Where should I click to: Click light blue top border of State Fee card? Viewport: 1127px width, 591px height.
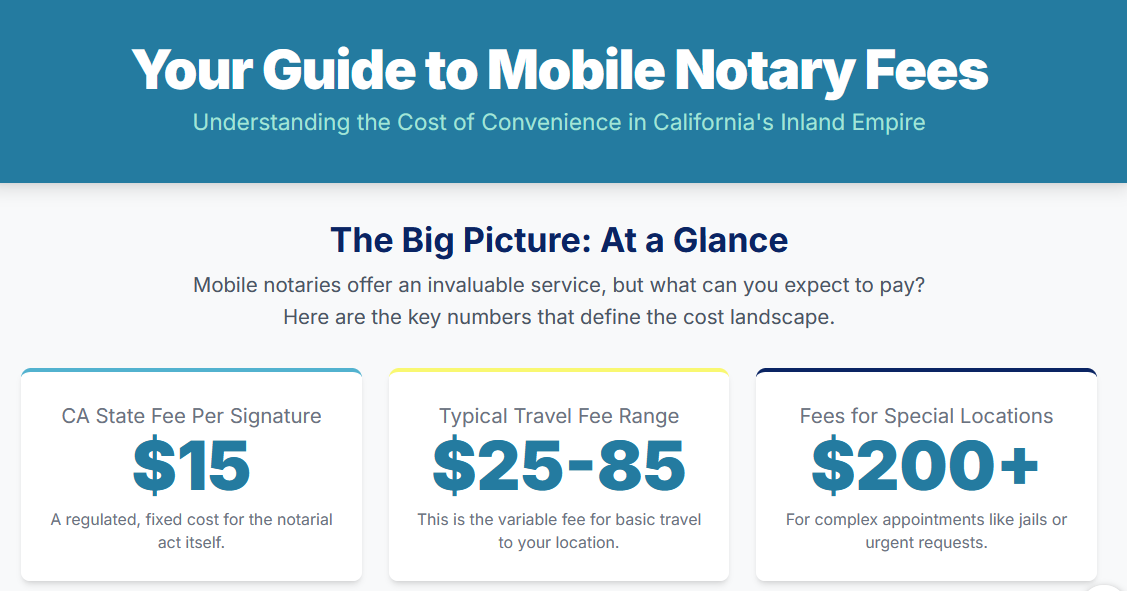click(192, 370)
